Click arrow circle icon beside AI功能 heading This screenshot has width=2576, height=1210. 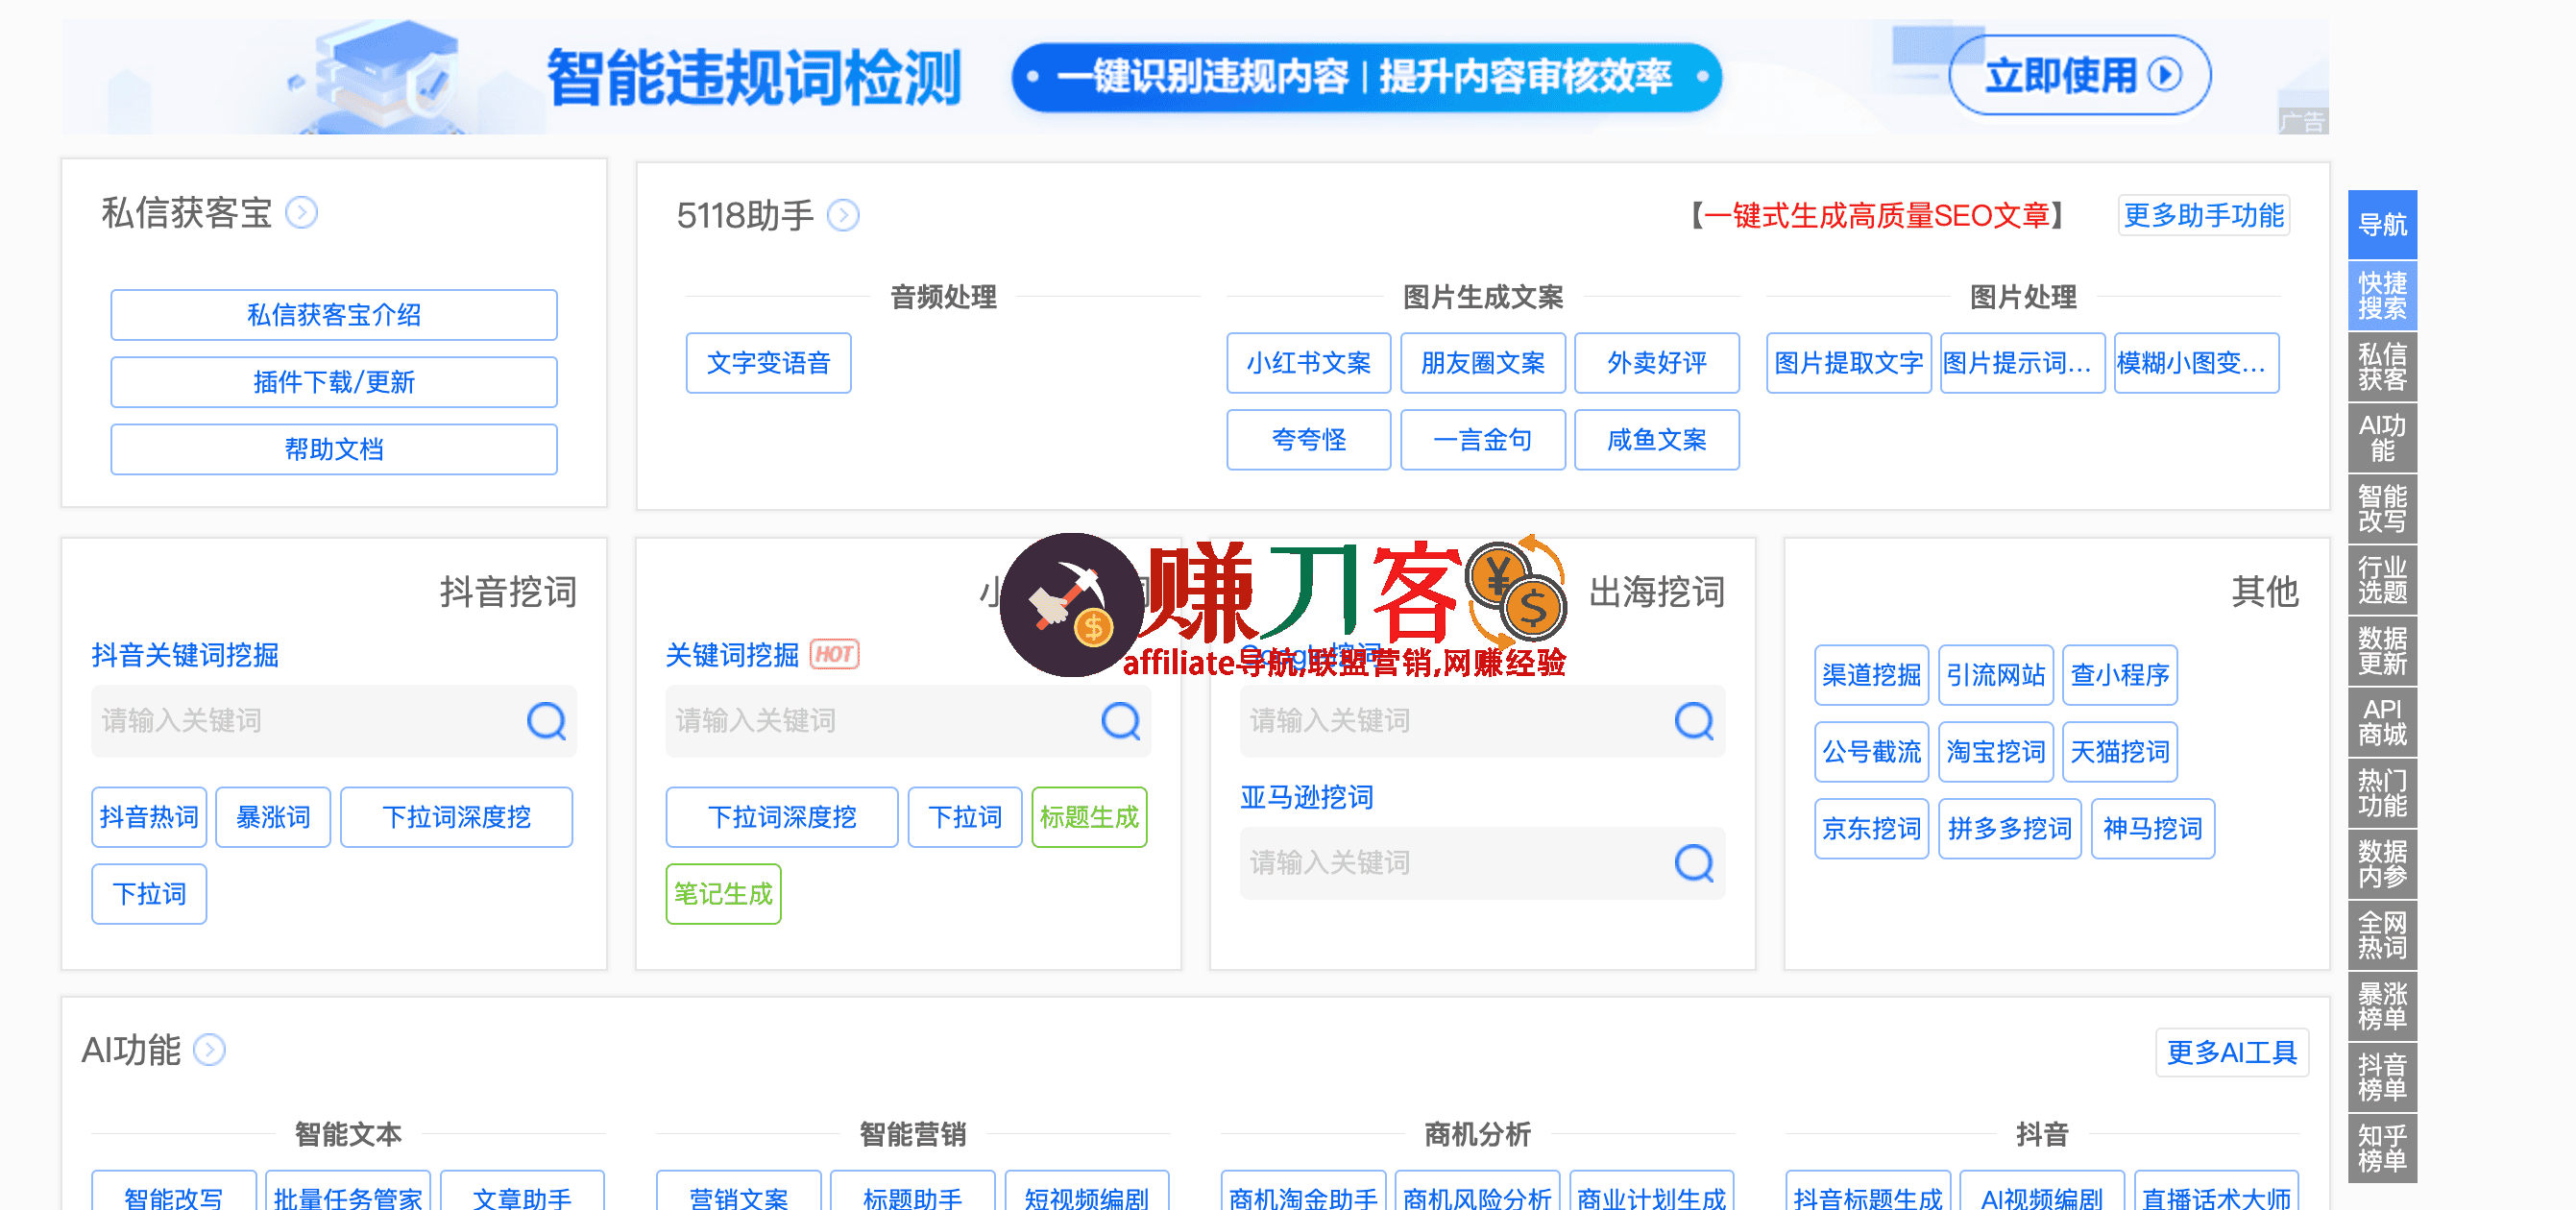(x=209, y=1050)
